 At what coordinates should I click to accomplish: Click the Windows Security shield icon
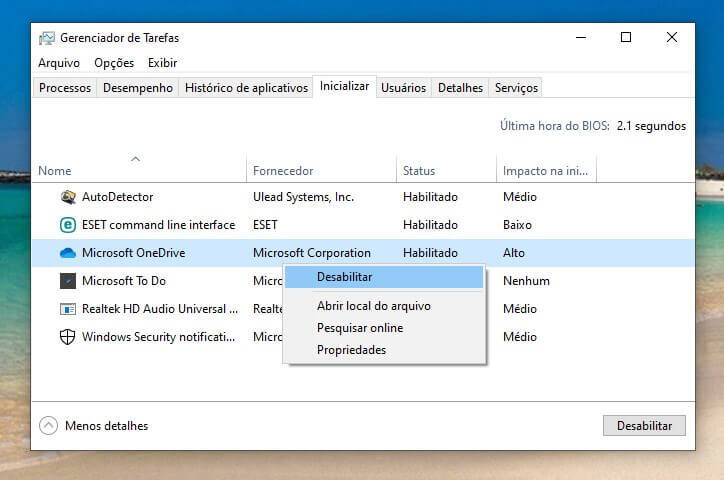coord(68,337)
